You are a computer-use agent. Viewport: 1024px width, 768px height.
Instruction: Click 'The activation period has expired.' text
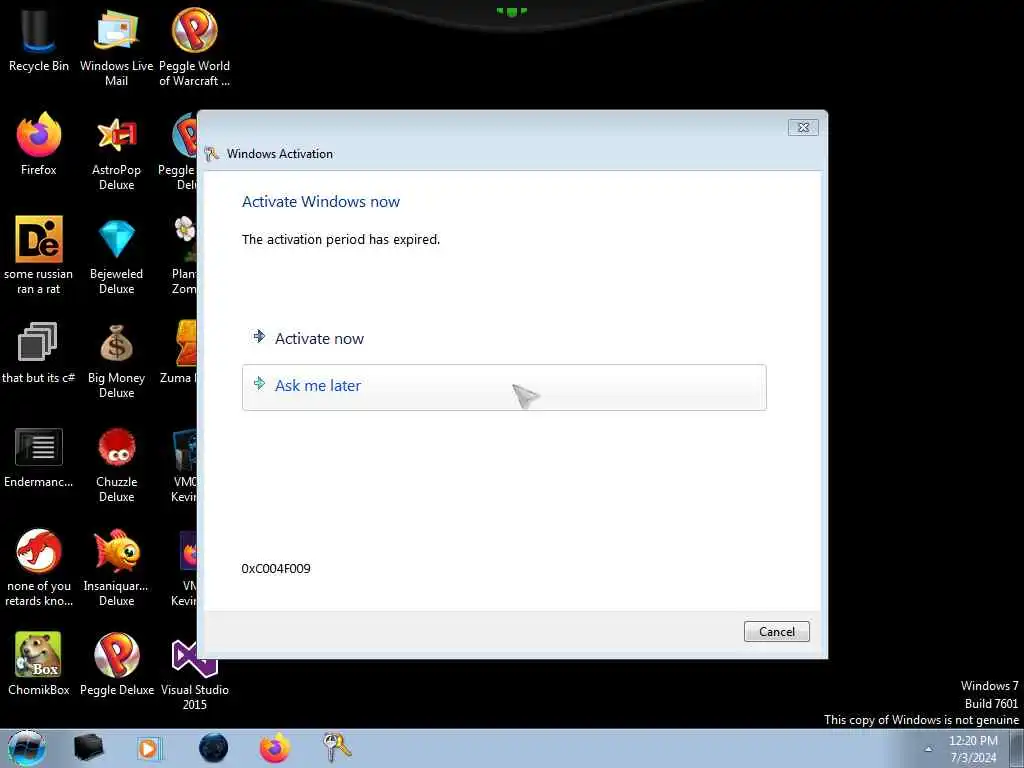341,240
